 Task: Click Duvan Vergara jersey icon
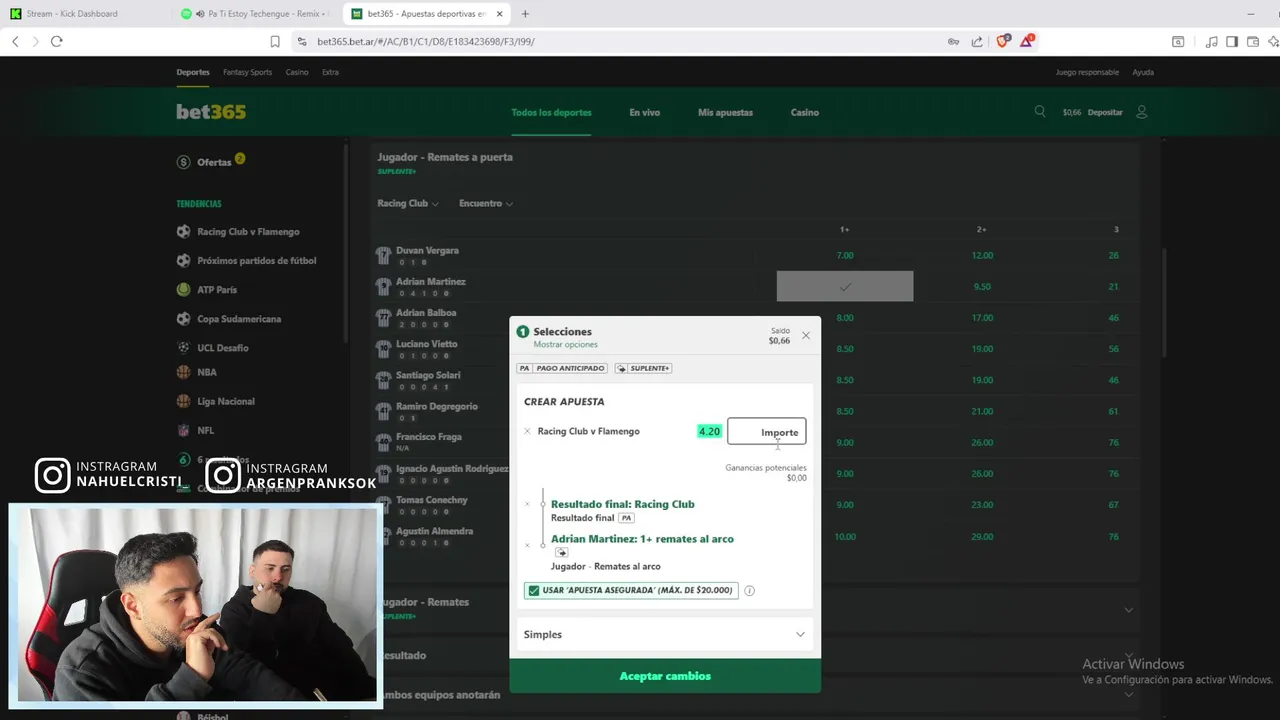pyautogui.click(x=383, y=255)
